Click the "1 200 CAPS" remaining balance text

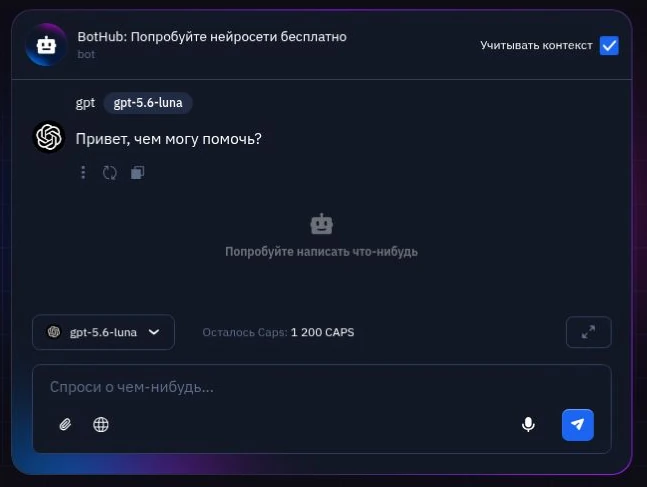tap(322, 332)
